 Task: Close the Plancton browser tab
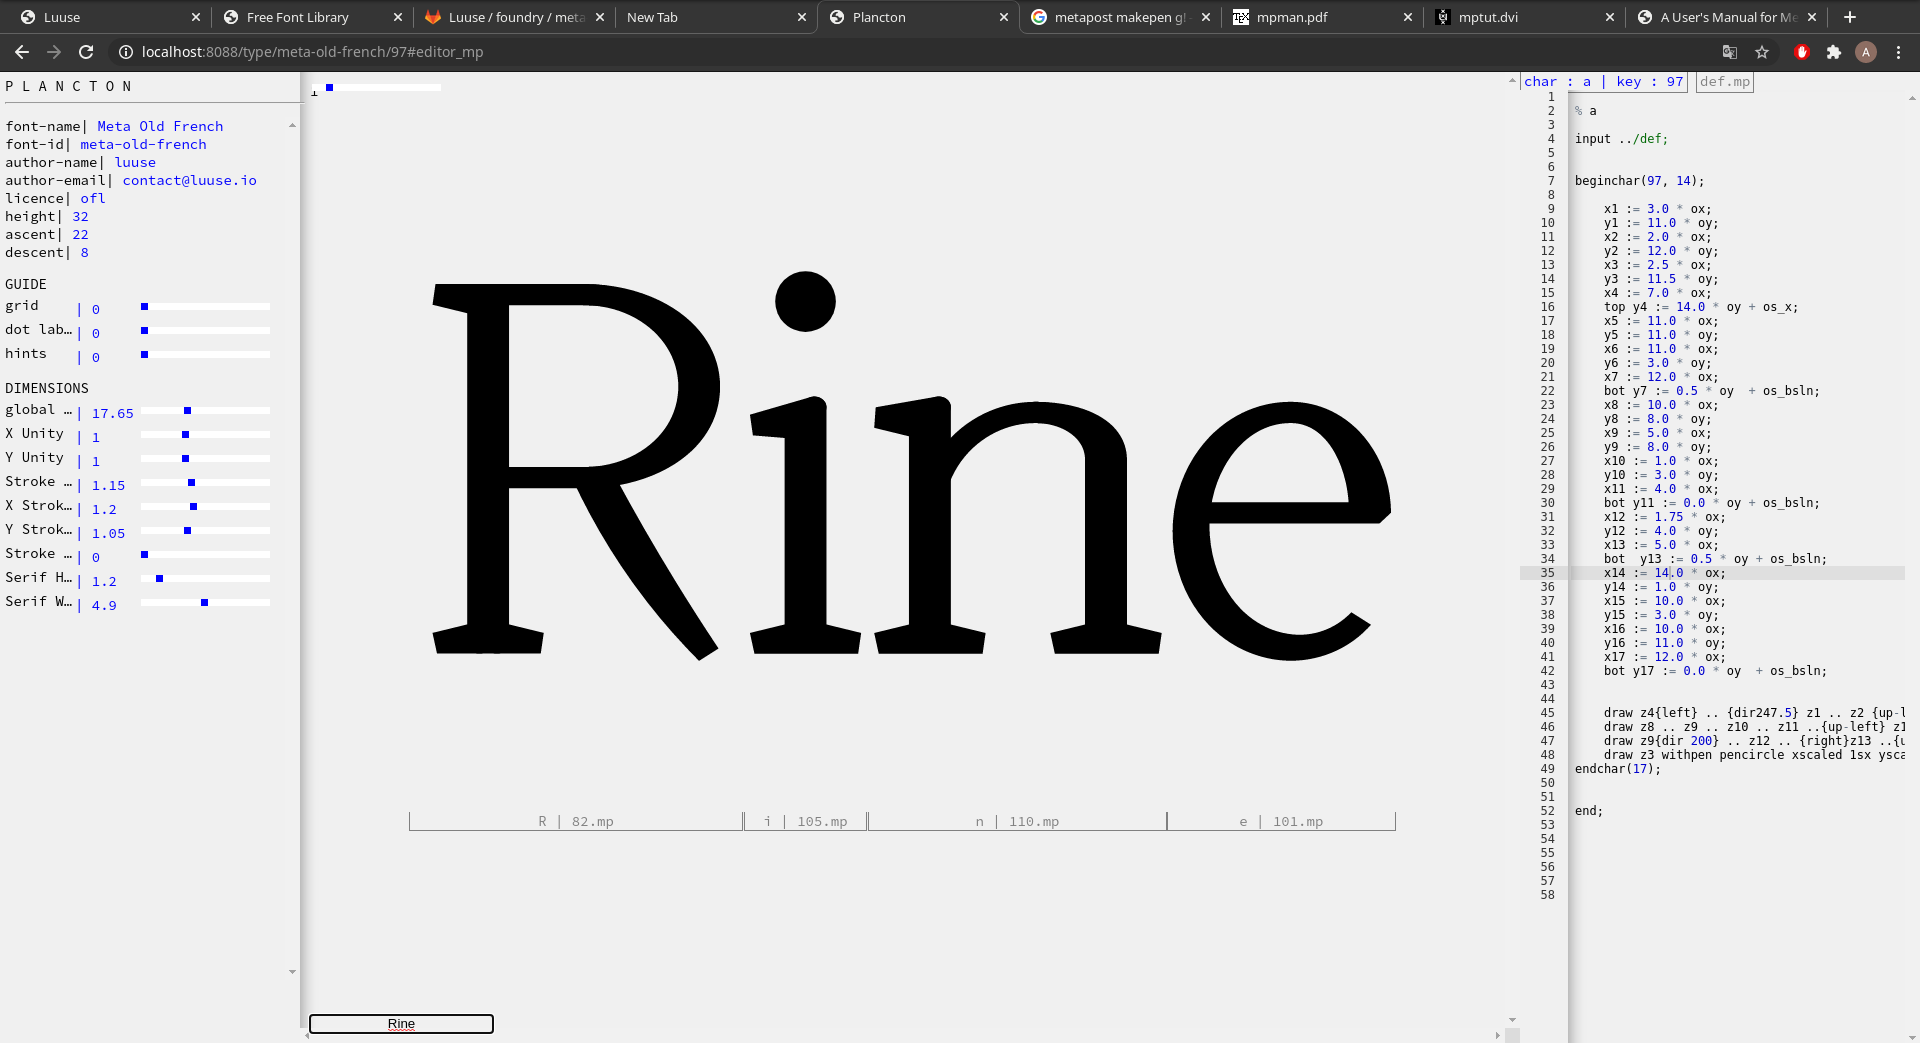click(1004, 17)
